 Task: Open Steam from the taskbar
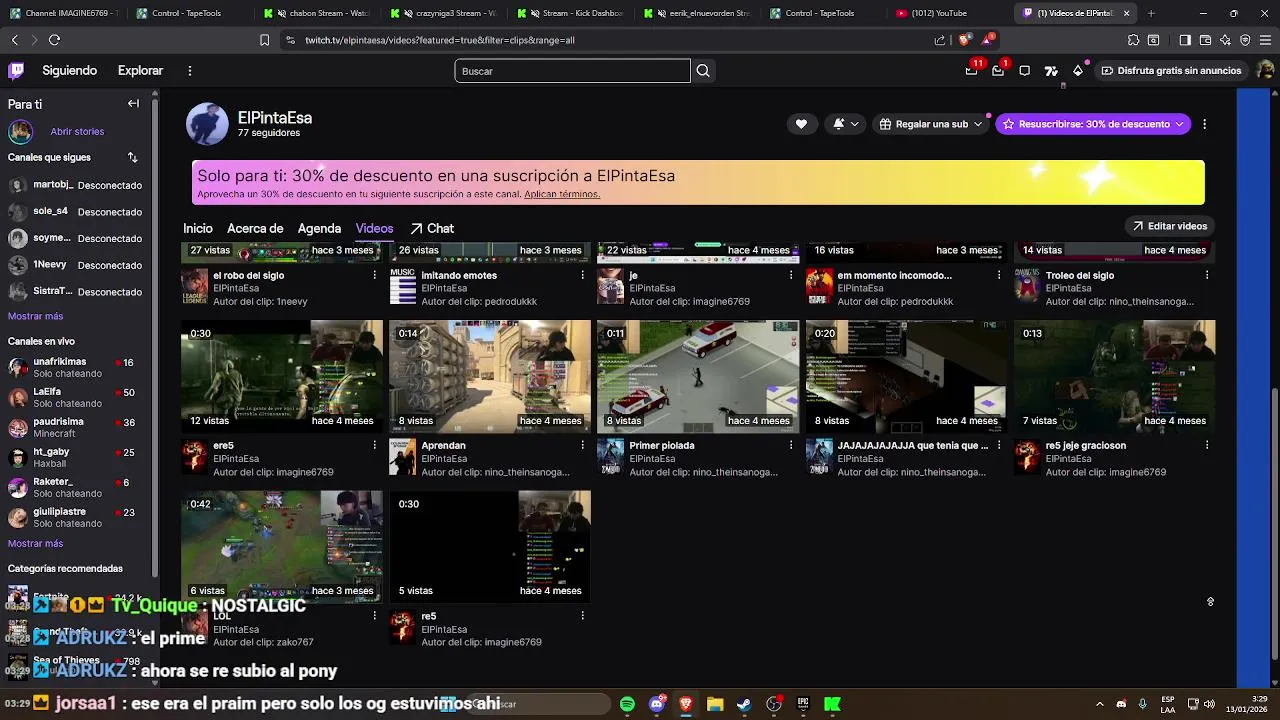744,704
